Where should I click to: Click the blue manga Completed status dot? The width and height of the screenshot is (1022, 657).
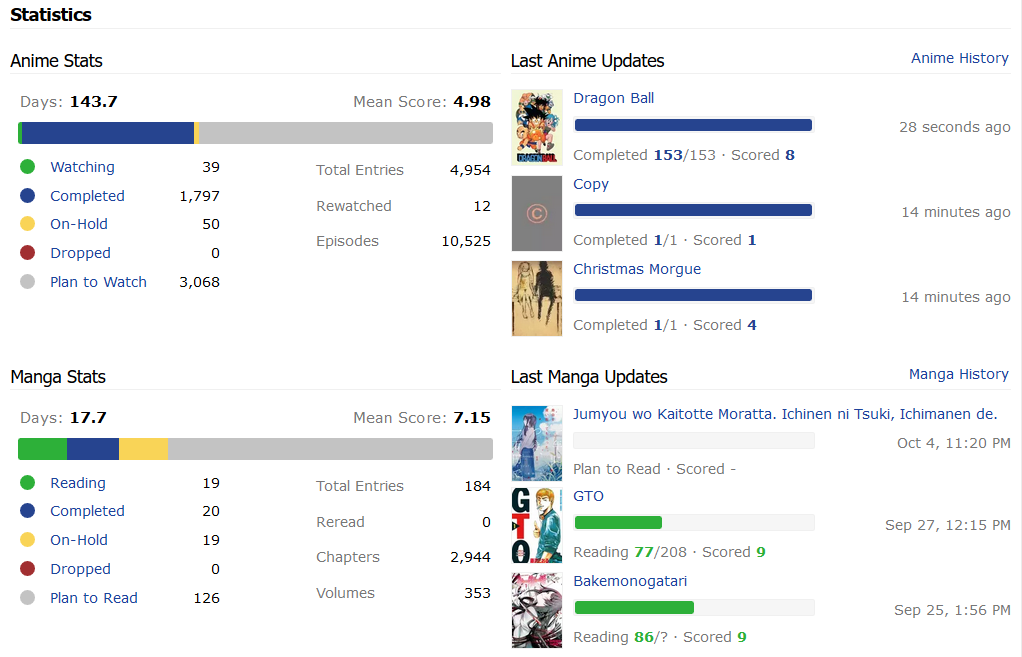click(27, 510)
